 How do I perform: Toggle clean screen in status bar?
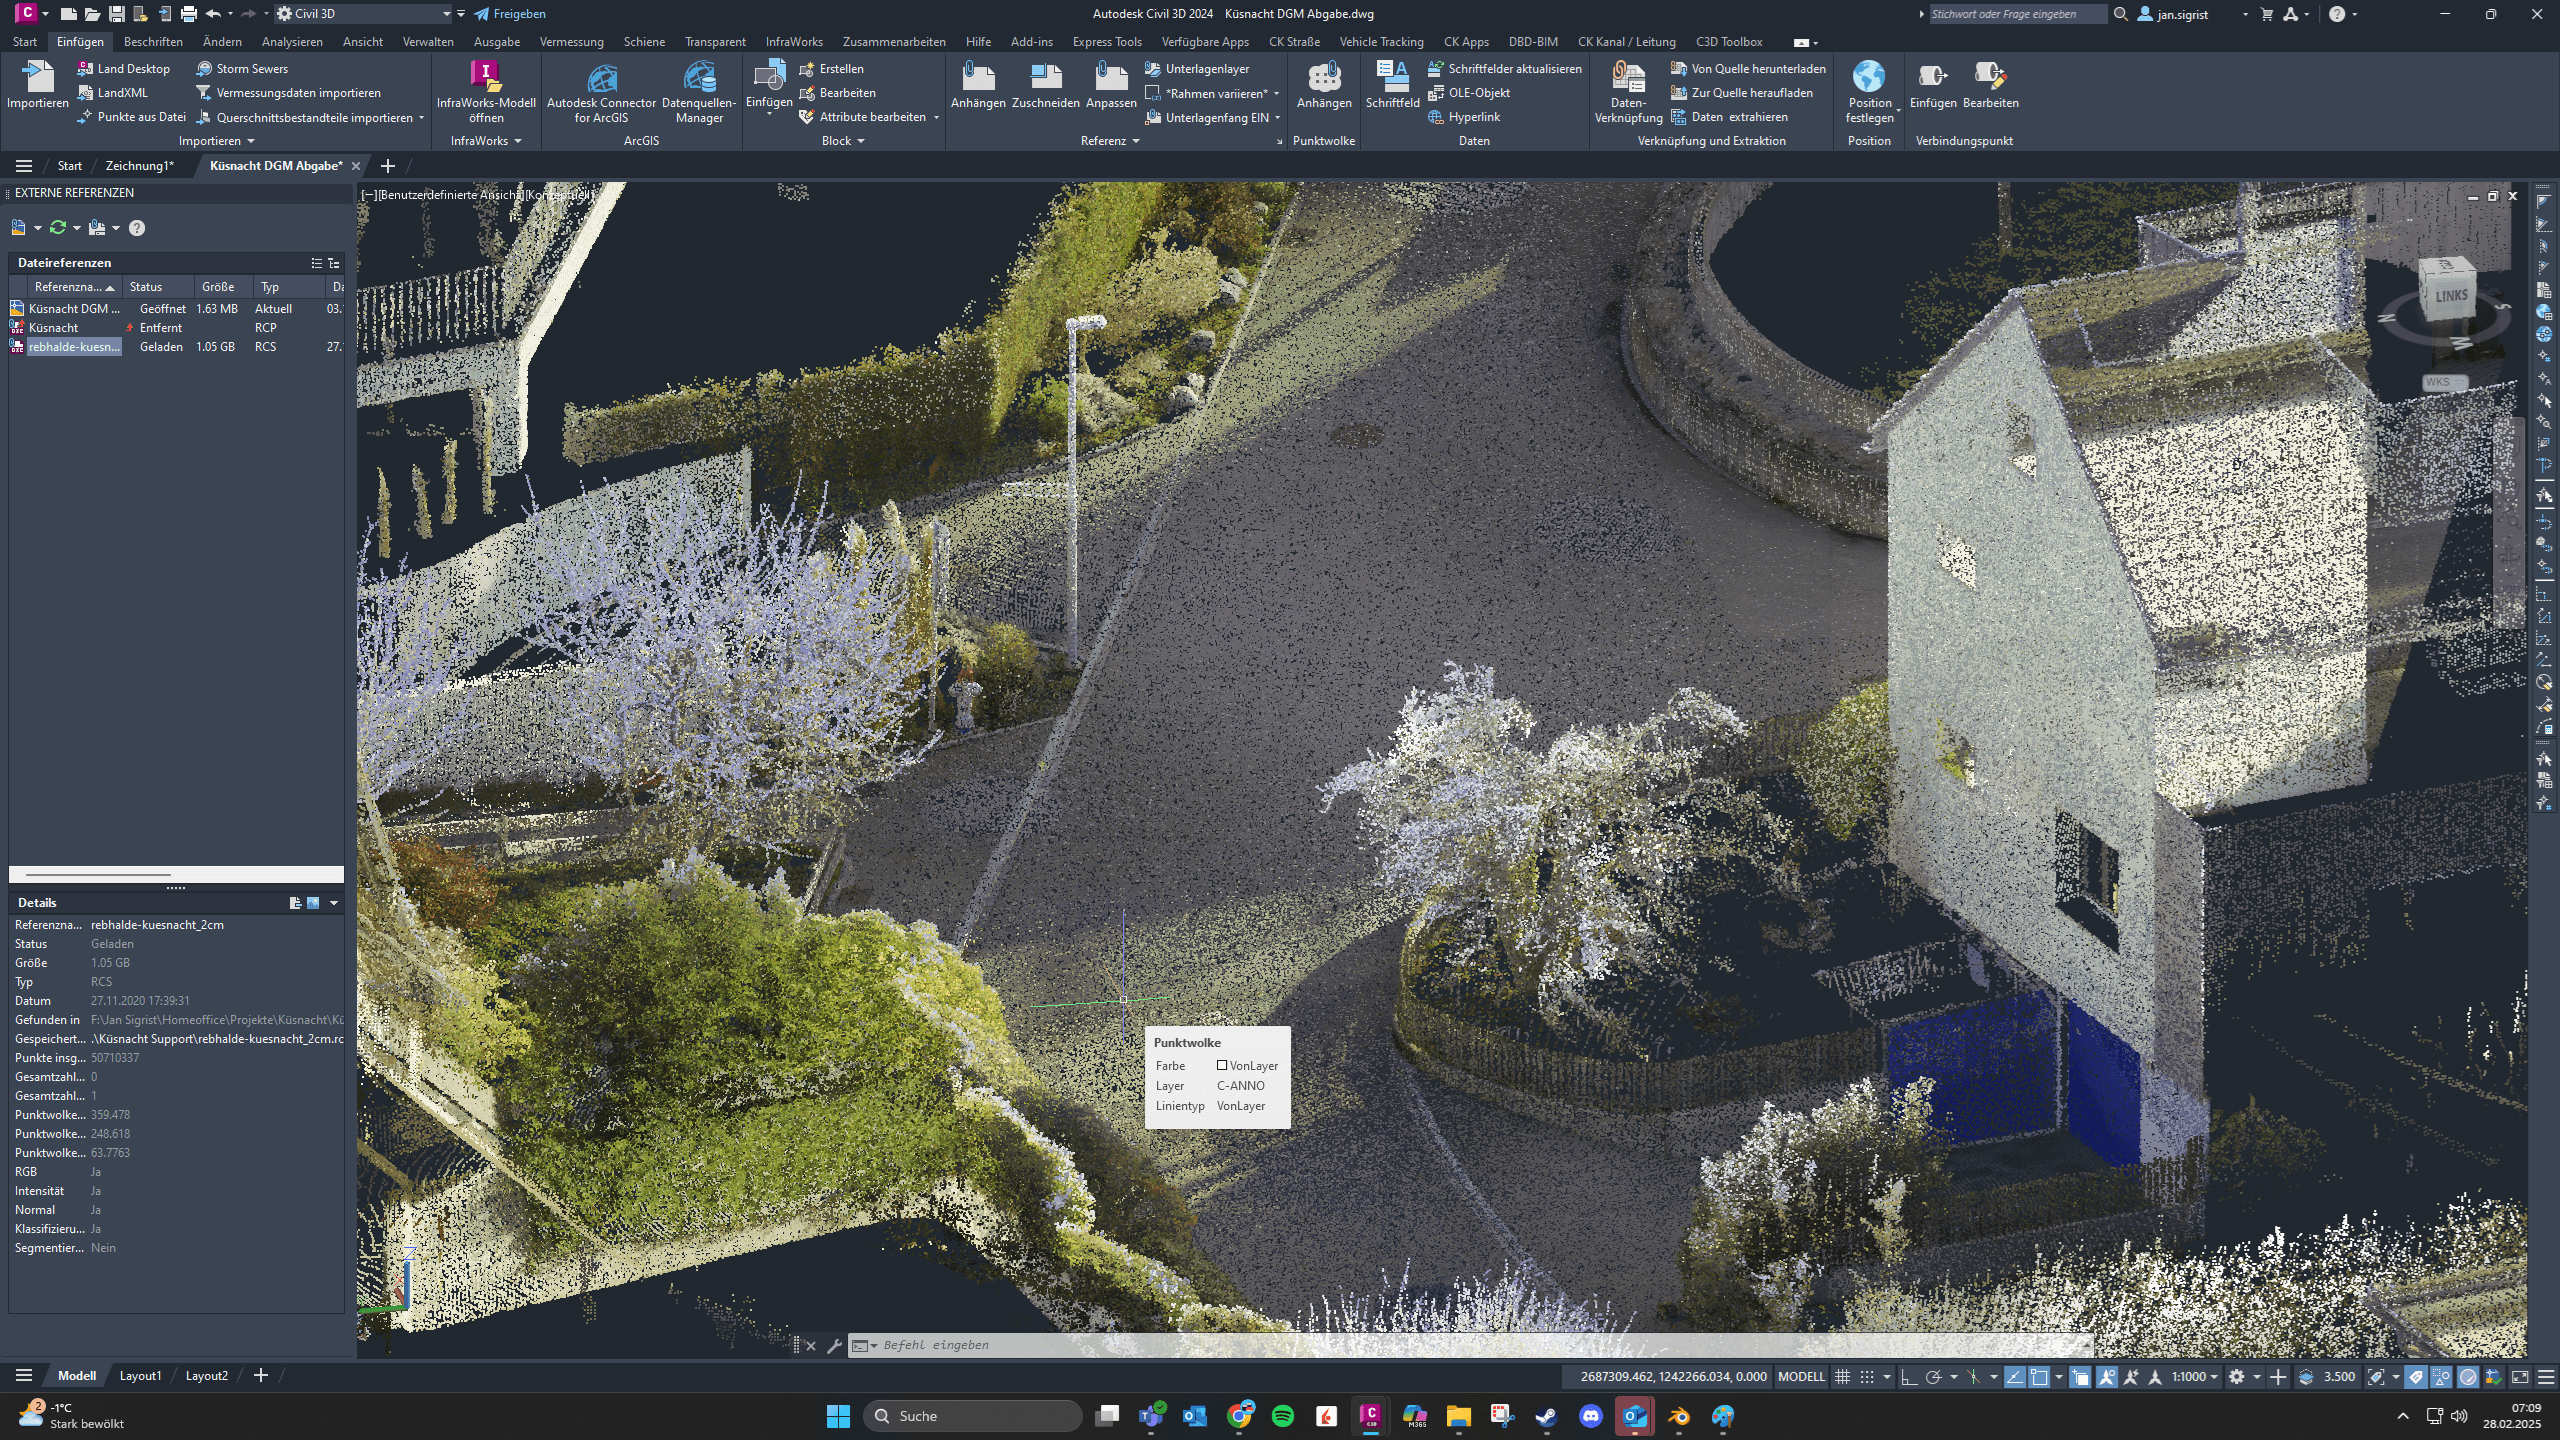pyautogui.click(x=2520, y=1377)
